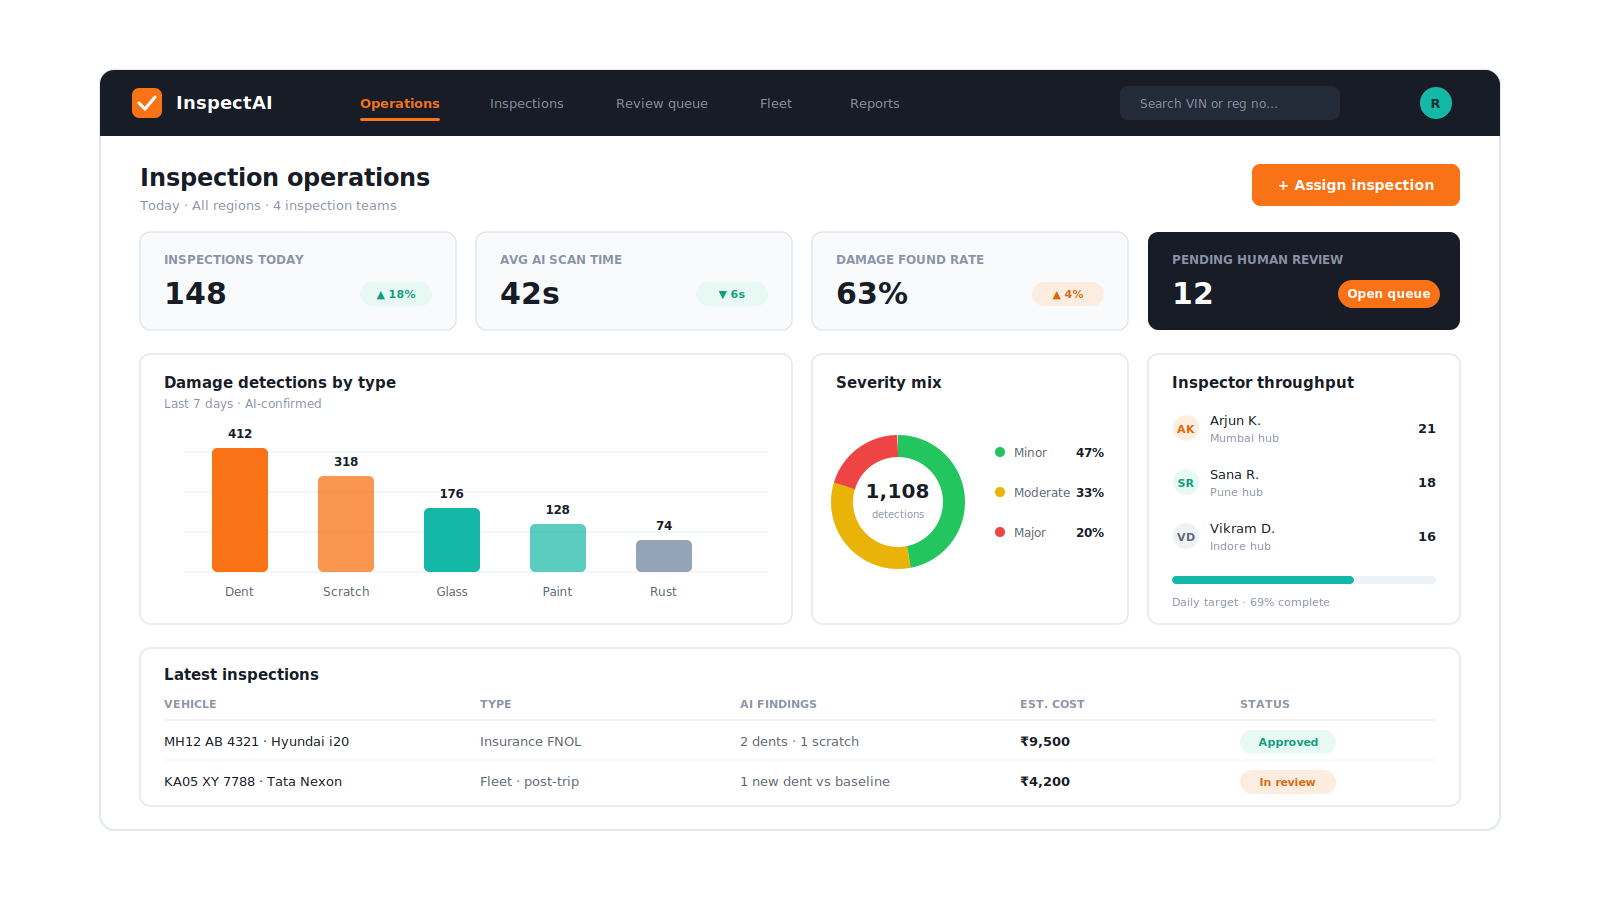The image size is (1600, 900).
Task: Click the 18% increase badge
Action: pyautogui.click(x=396, y=294)
